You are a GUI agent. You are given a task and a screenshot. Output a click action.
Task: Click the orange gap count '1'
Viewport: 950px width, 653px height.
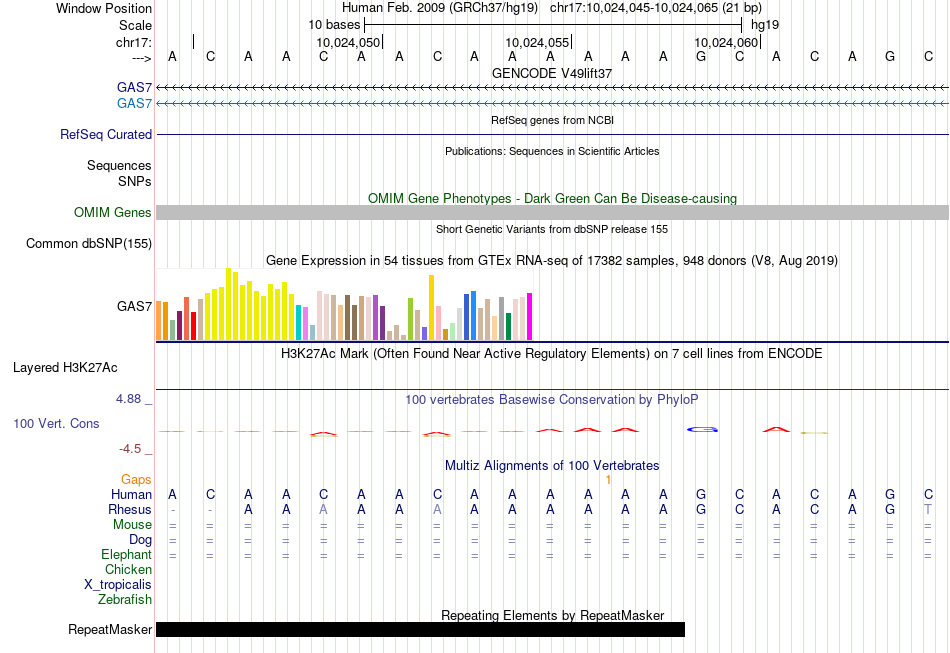[x=608, y=480]
